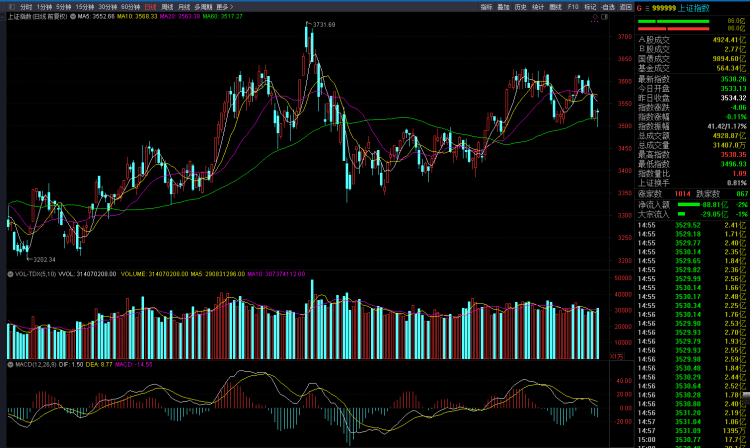Expand the 更多> period options
Viewport: 750px width, 448px height.
point(225,6)
